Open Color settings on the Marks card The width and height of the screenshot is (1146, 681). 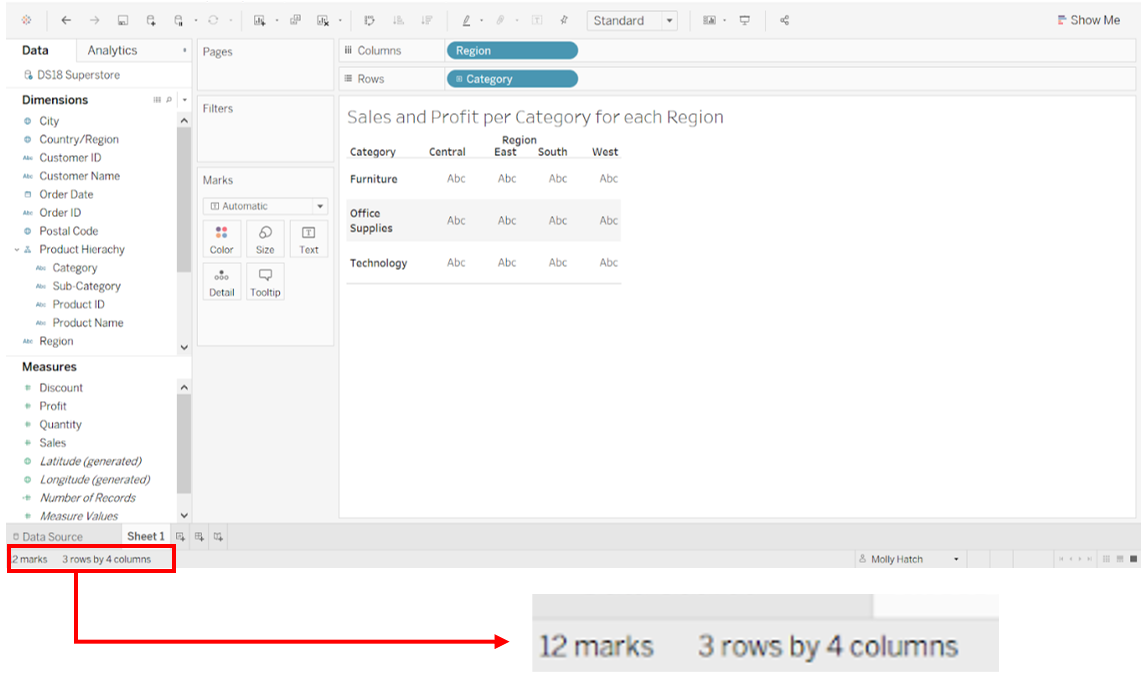pos(221,238)
